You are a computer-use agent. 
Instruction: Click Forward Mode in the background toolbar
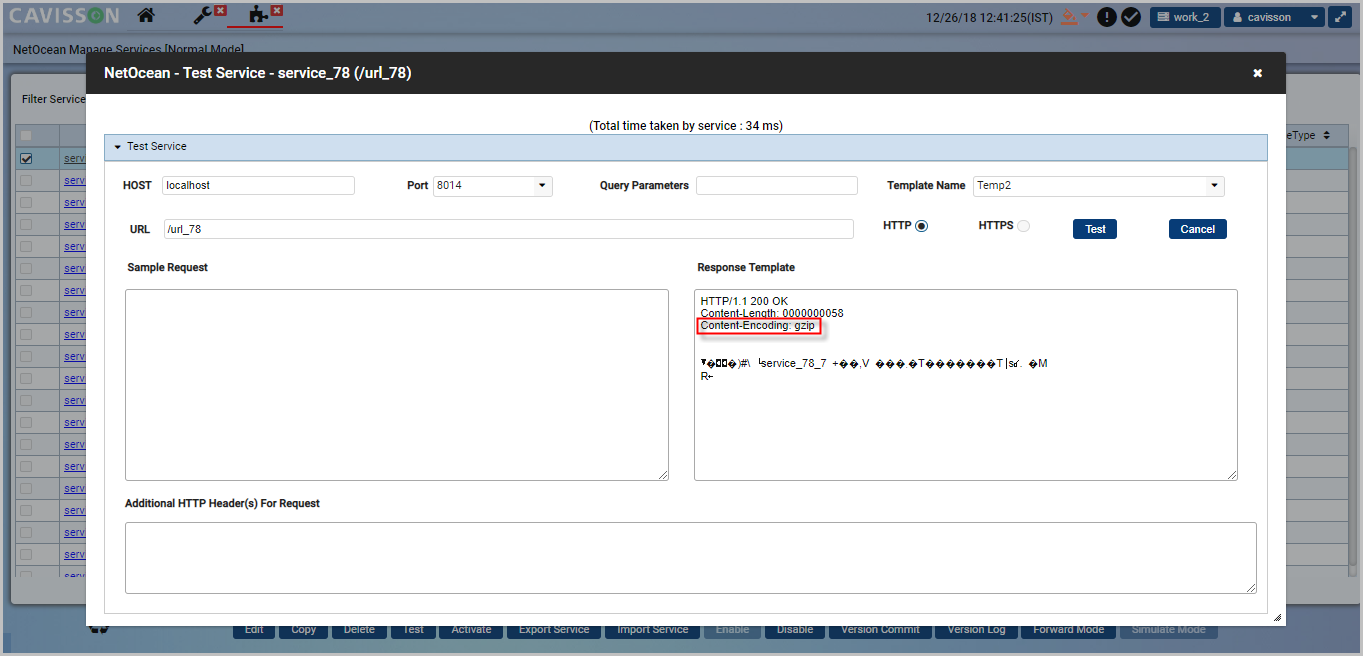coord(1068,631)
